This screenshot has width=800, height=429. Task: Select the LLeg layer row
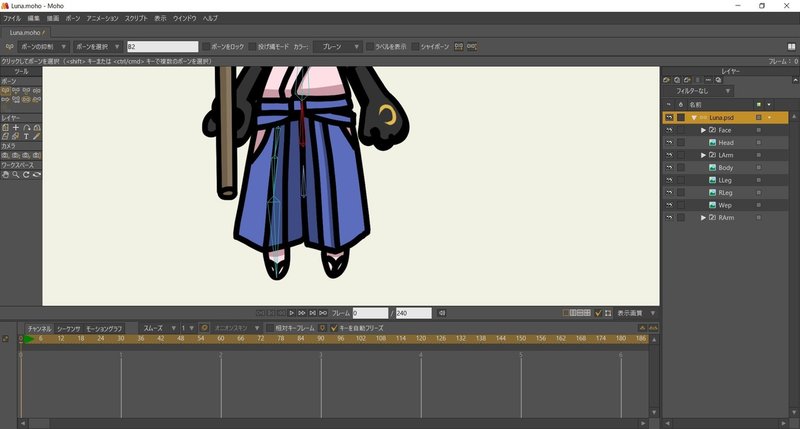tap(725, 180)
